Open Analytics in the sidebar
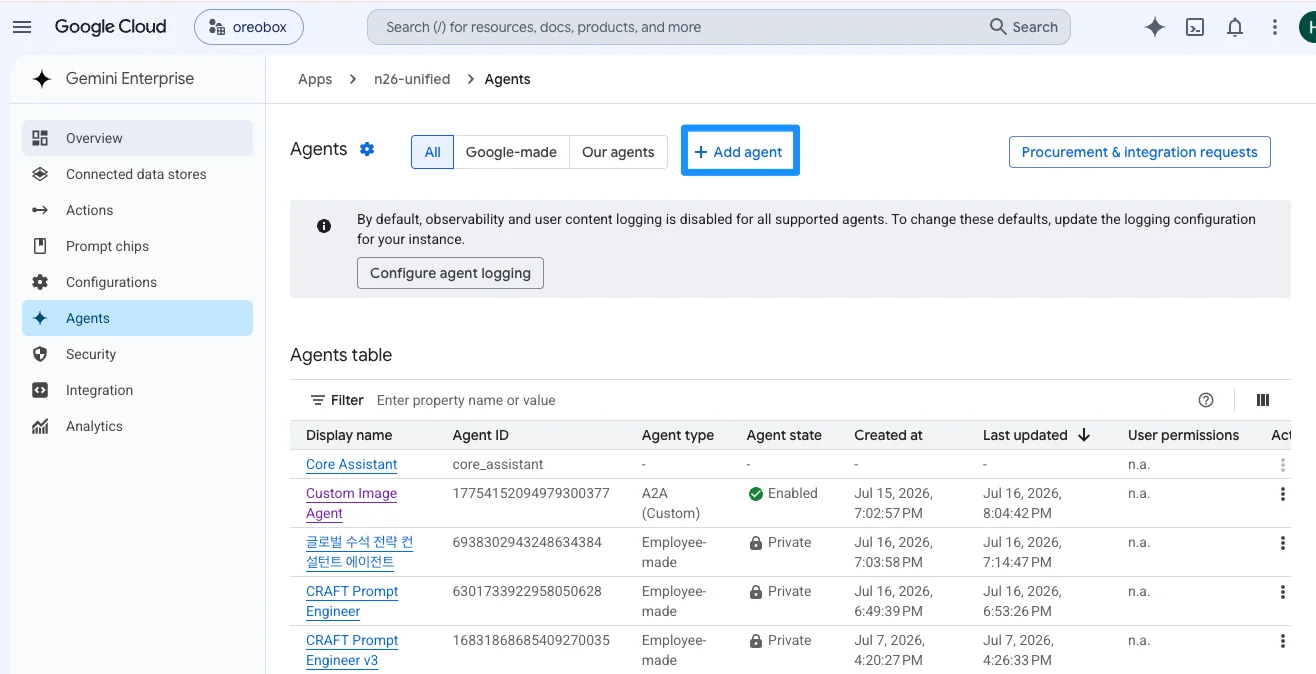Screen dimensions: 1316x674 click(x=137, y=426)
